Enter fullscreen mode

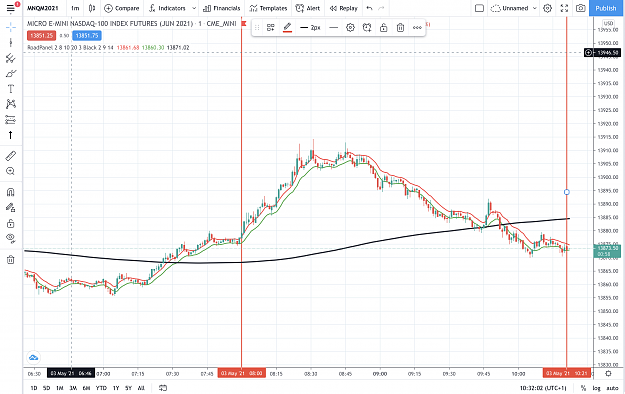coord(564,8)
